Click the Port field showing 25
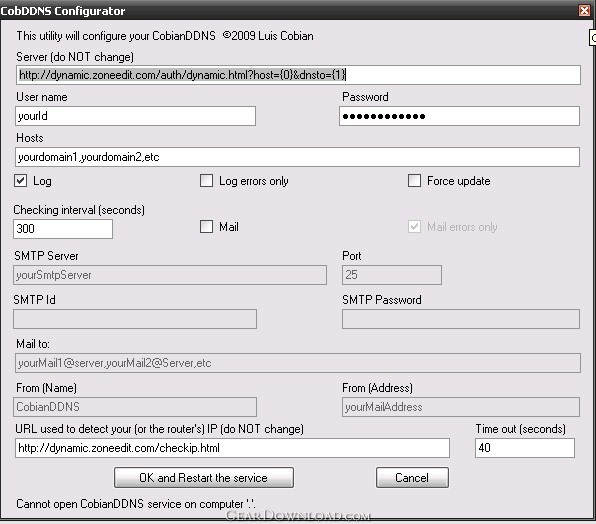This screenshot has height=524, width=596. (392, 275)
